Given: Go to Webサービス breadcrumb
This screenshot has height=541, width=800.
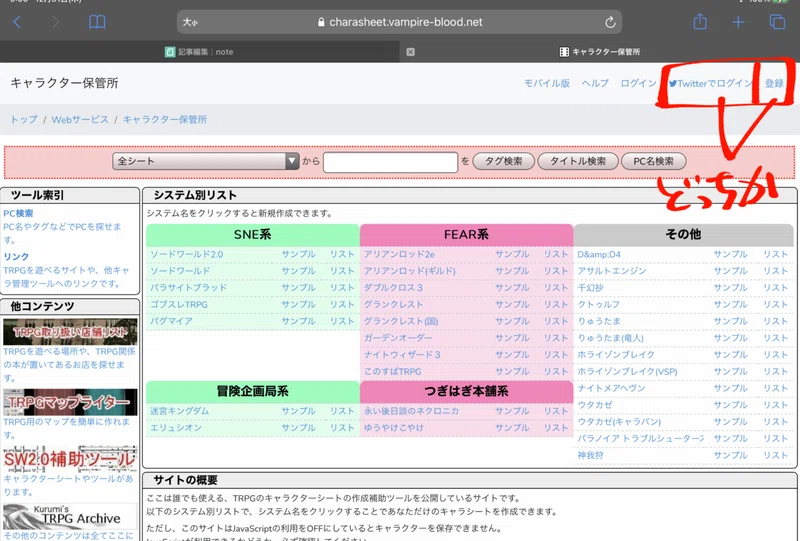Looking at the screenshot, I should click(x=80, y=119).
